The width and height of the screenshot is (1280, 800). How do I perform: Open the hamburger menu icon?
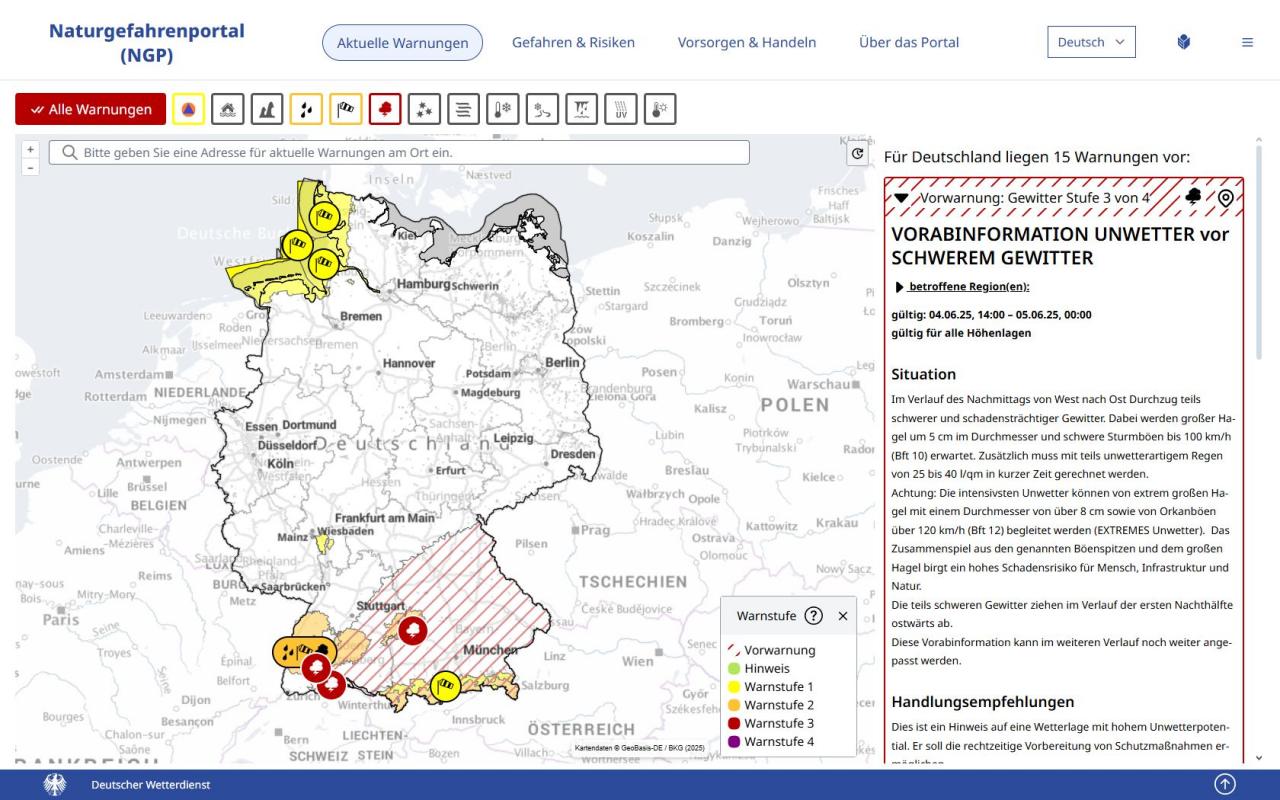pos(1247,42)
